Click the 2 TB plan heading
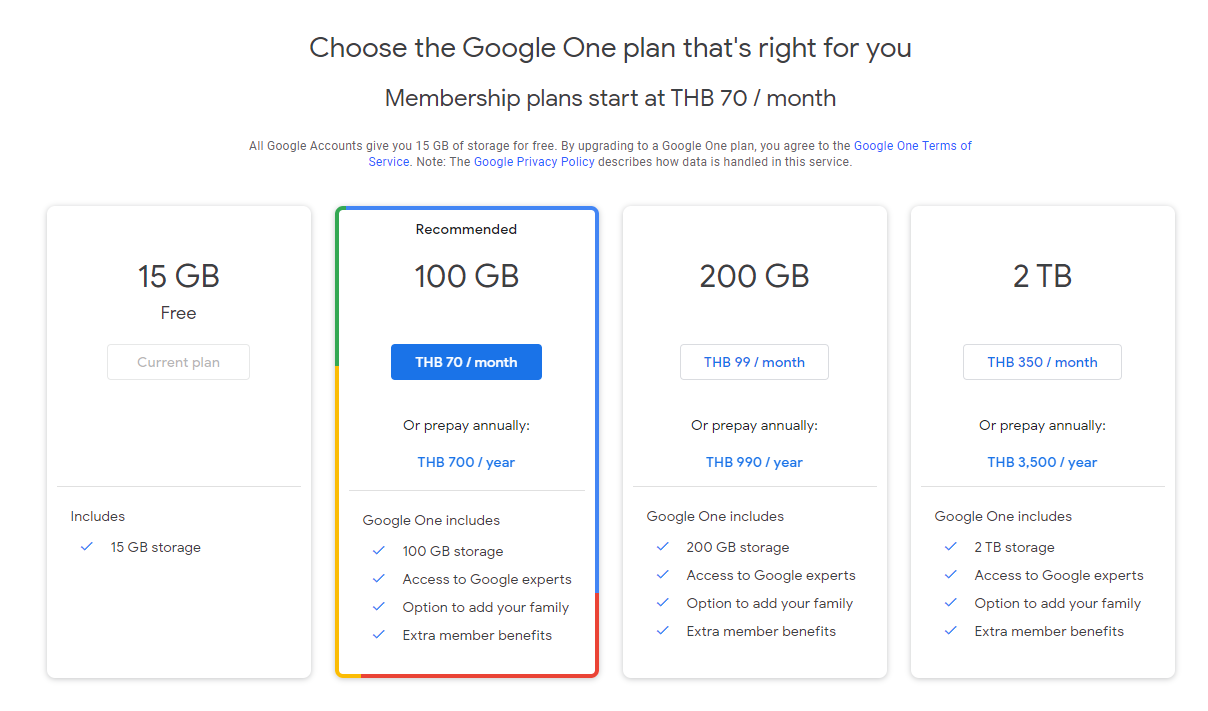This screenshot has height=711, width=1208. click(x=1042, y=276)
